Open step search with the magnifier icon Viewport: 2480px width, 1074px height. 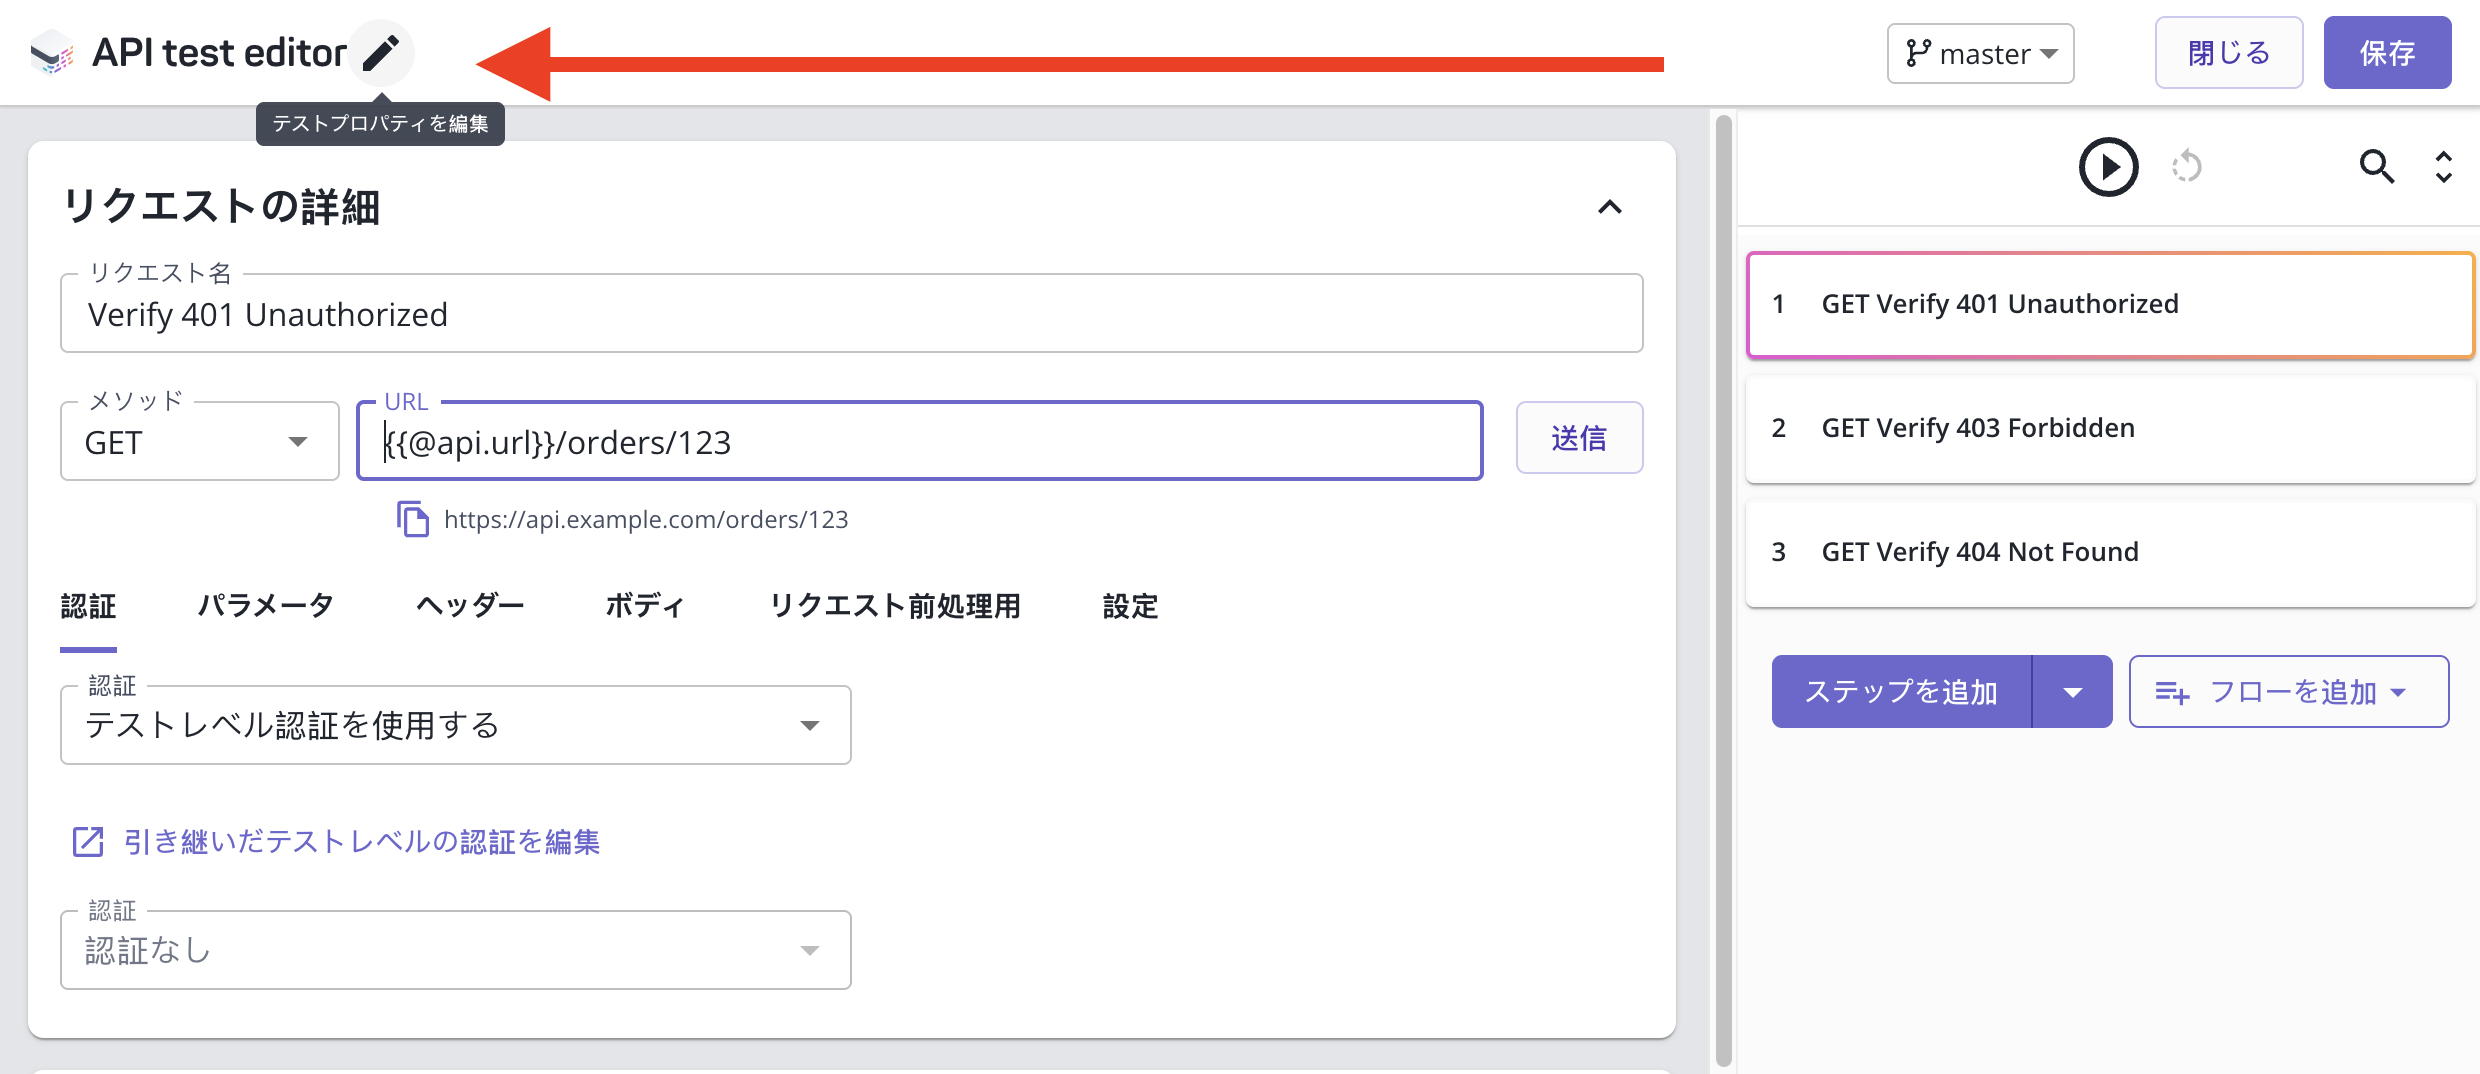(x=2376, y=166)
